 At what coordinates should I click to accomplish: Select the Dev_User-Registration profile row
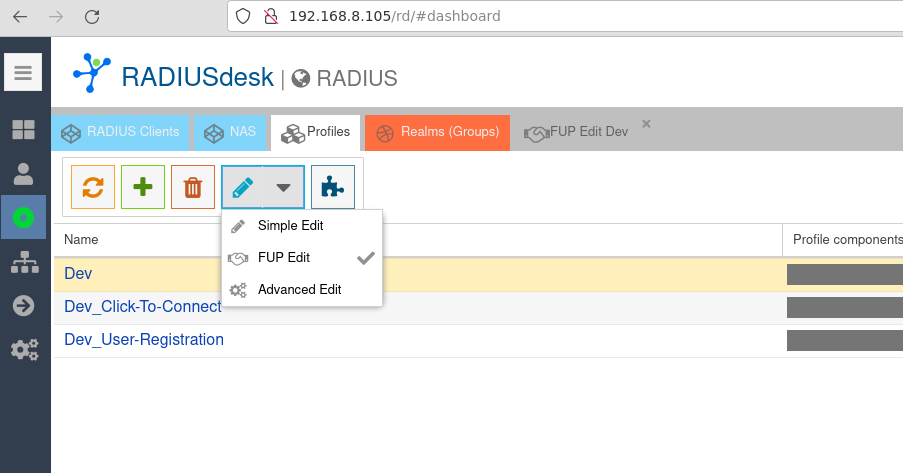coord(144,340)
